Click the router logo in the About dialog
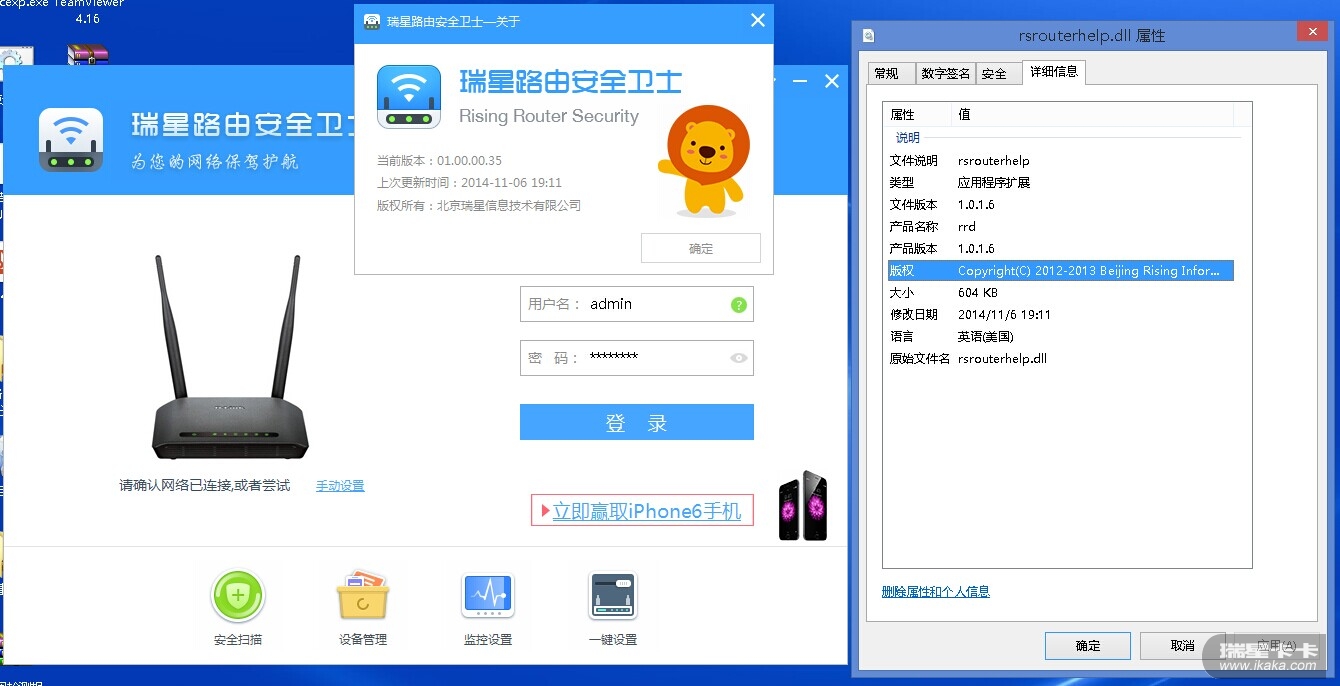The image size is (1340, 686). tap(409, 97)
